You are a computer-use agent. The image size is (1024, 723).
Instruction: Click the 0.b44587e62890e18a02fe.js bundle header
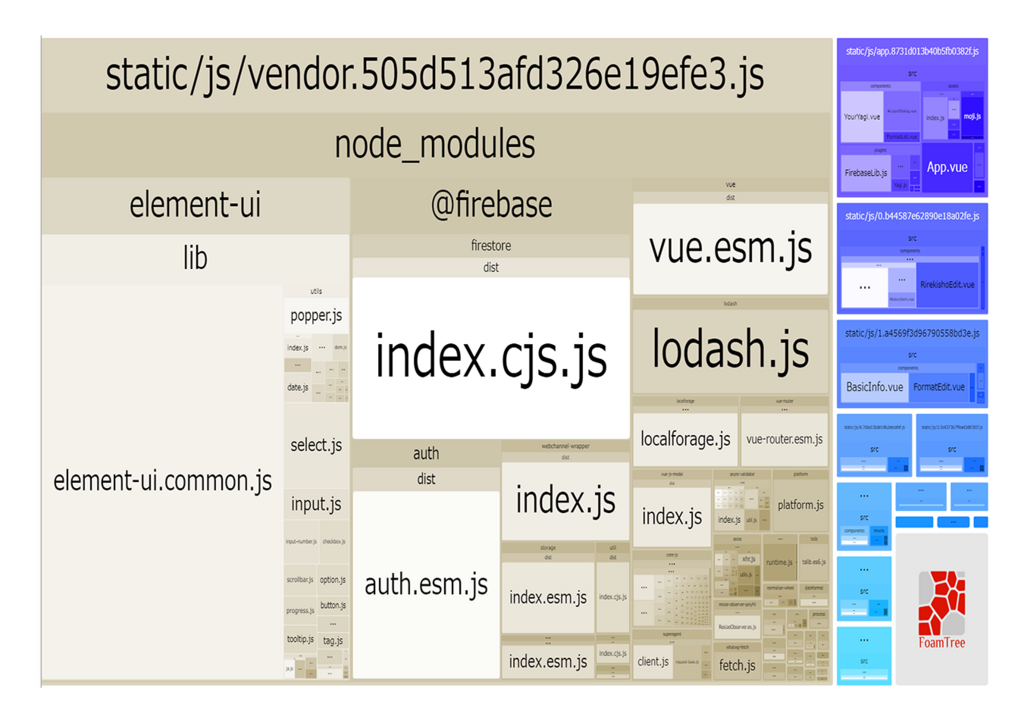point(912,216)
